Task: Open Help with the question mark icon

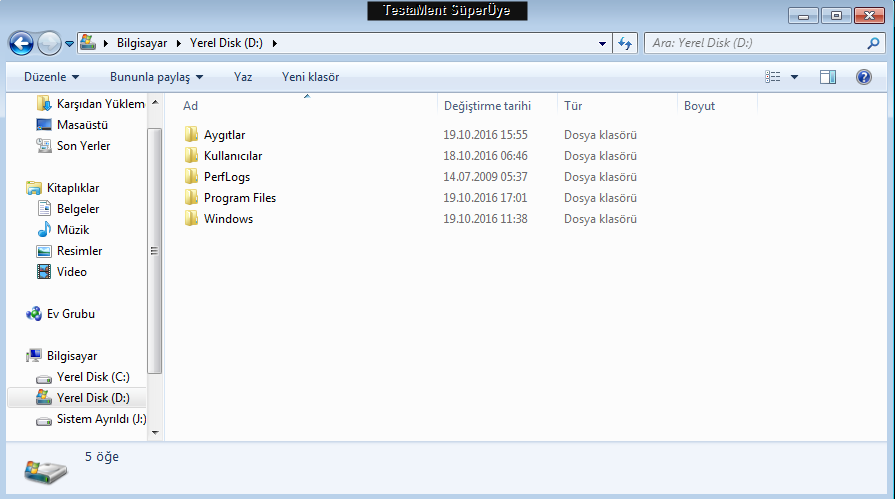Action: [864, 77]
